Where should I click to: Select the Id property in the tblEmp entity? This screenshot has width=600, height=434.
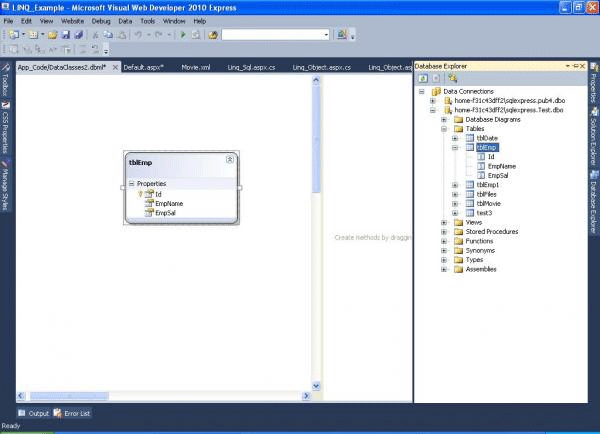click(x=158, y=194)
